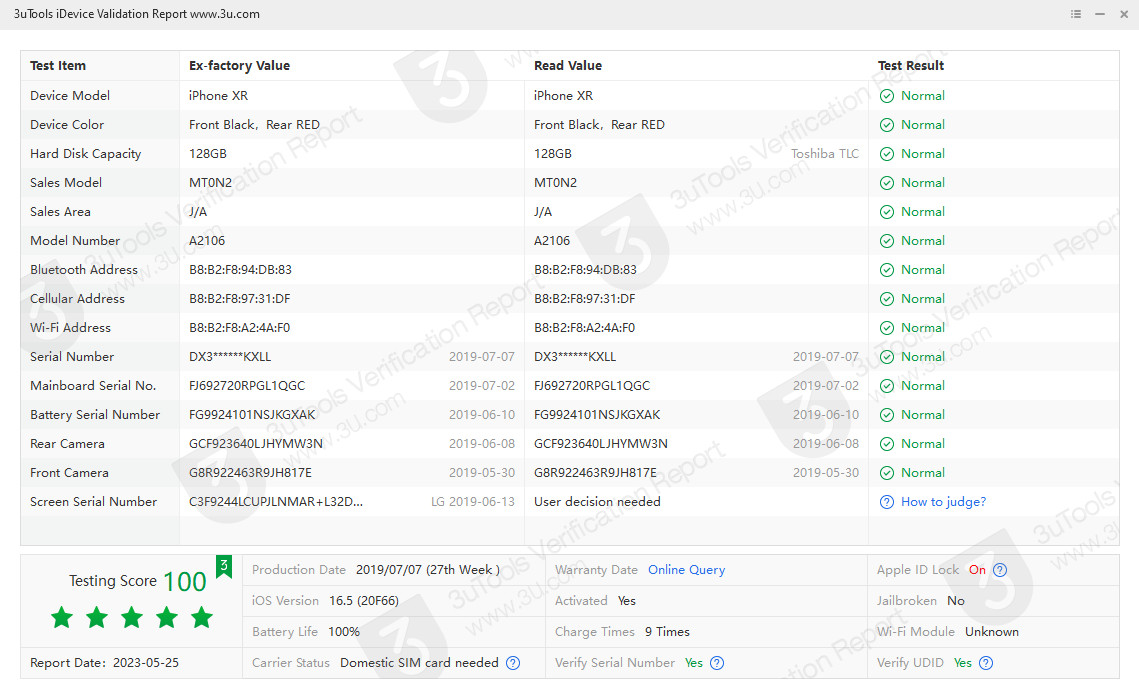
Task: Click the help icon beside Verify Serial Number
Action: click(717, 663)
